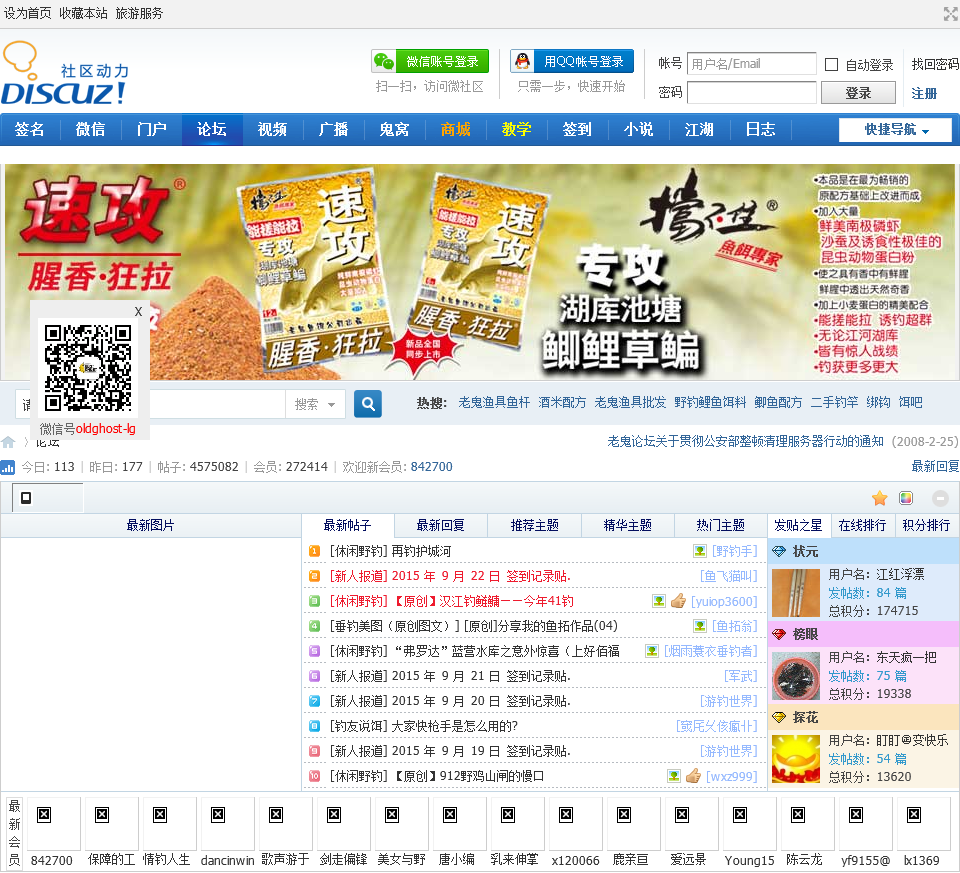960x873 pixels.
Task: Open the 老鬼论坛 notice announcement link
Action: pyautogui.click(x=745, y=441)
